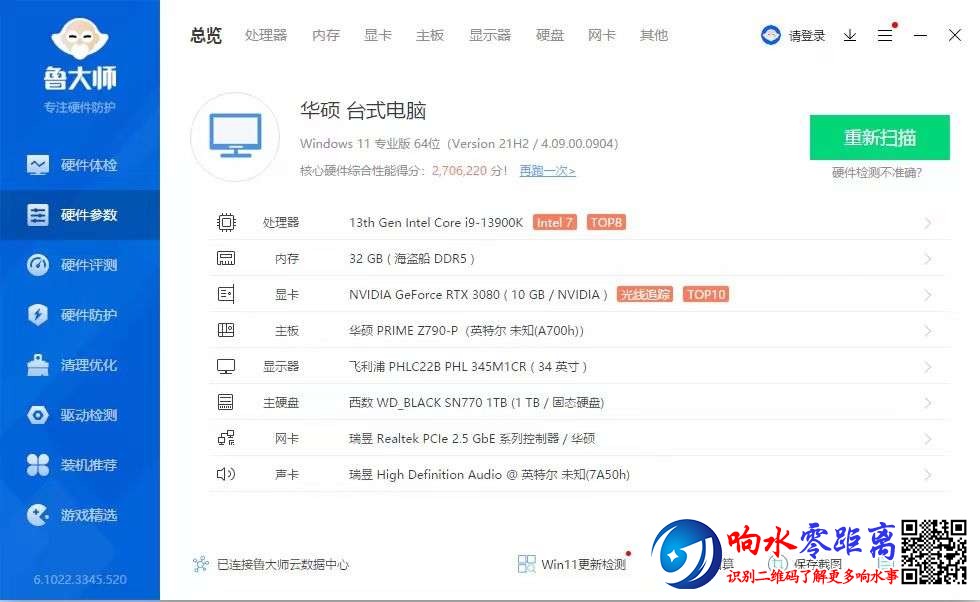Viewport: 980px width, 602px height.
Task: Click the login avatar icon
Action: 771,35
